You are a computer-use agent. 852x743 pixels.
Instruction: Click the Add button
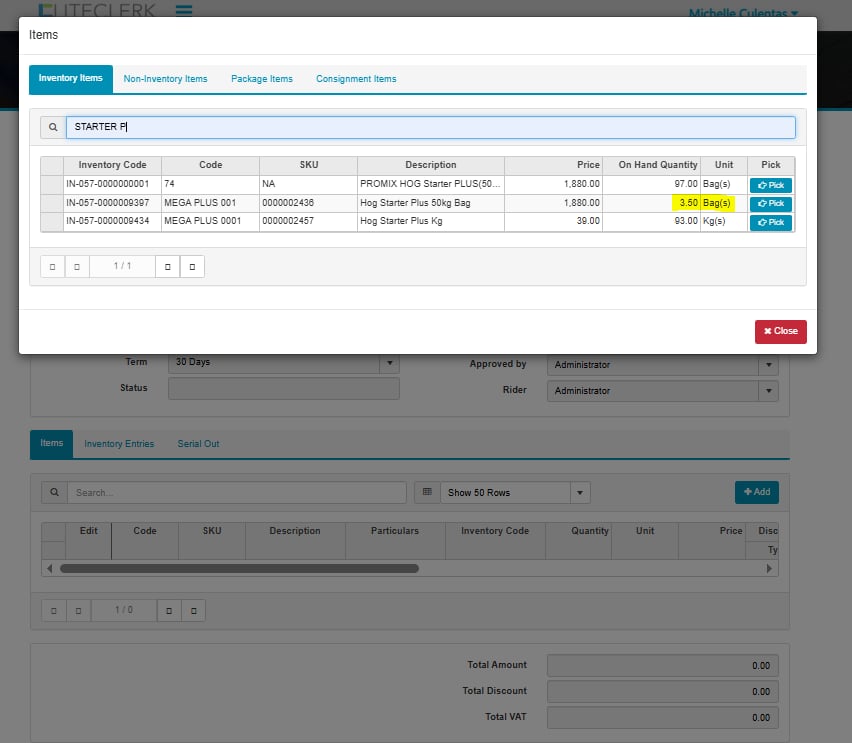click(x=756, y=492)
